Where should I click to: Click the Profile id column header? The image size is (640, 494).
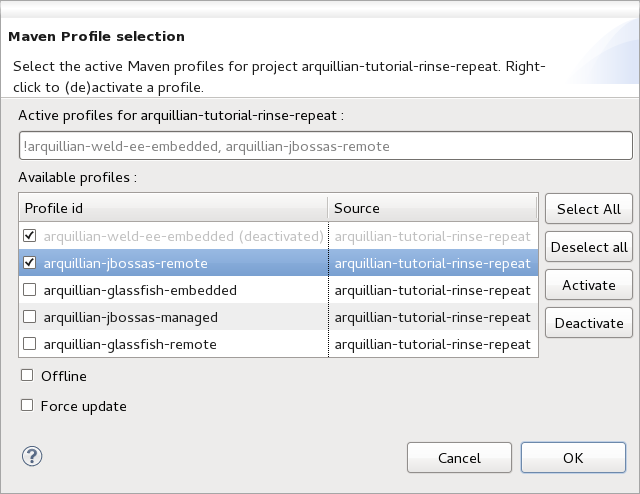coord(172,208)
